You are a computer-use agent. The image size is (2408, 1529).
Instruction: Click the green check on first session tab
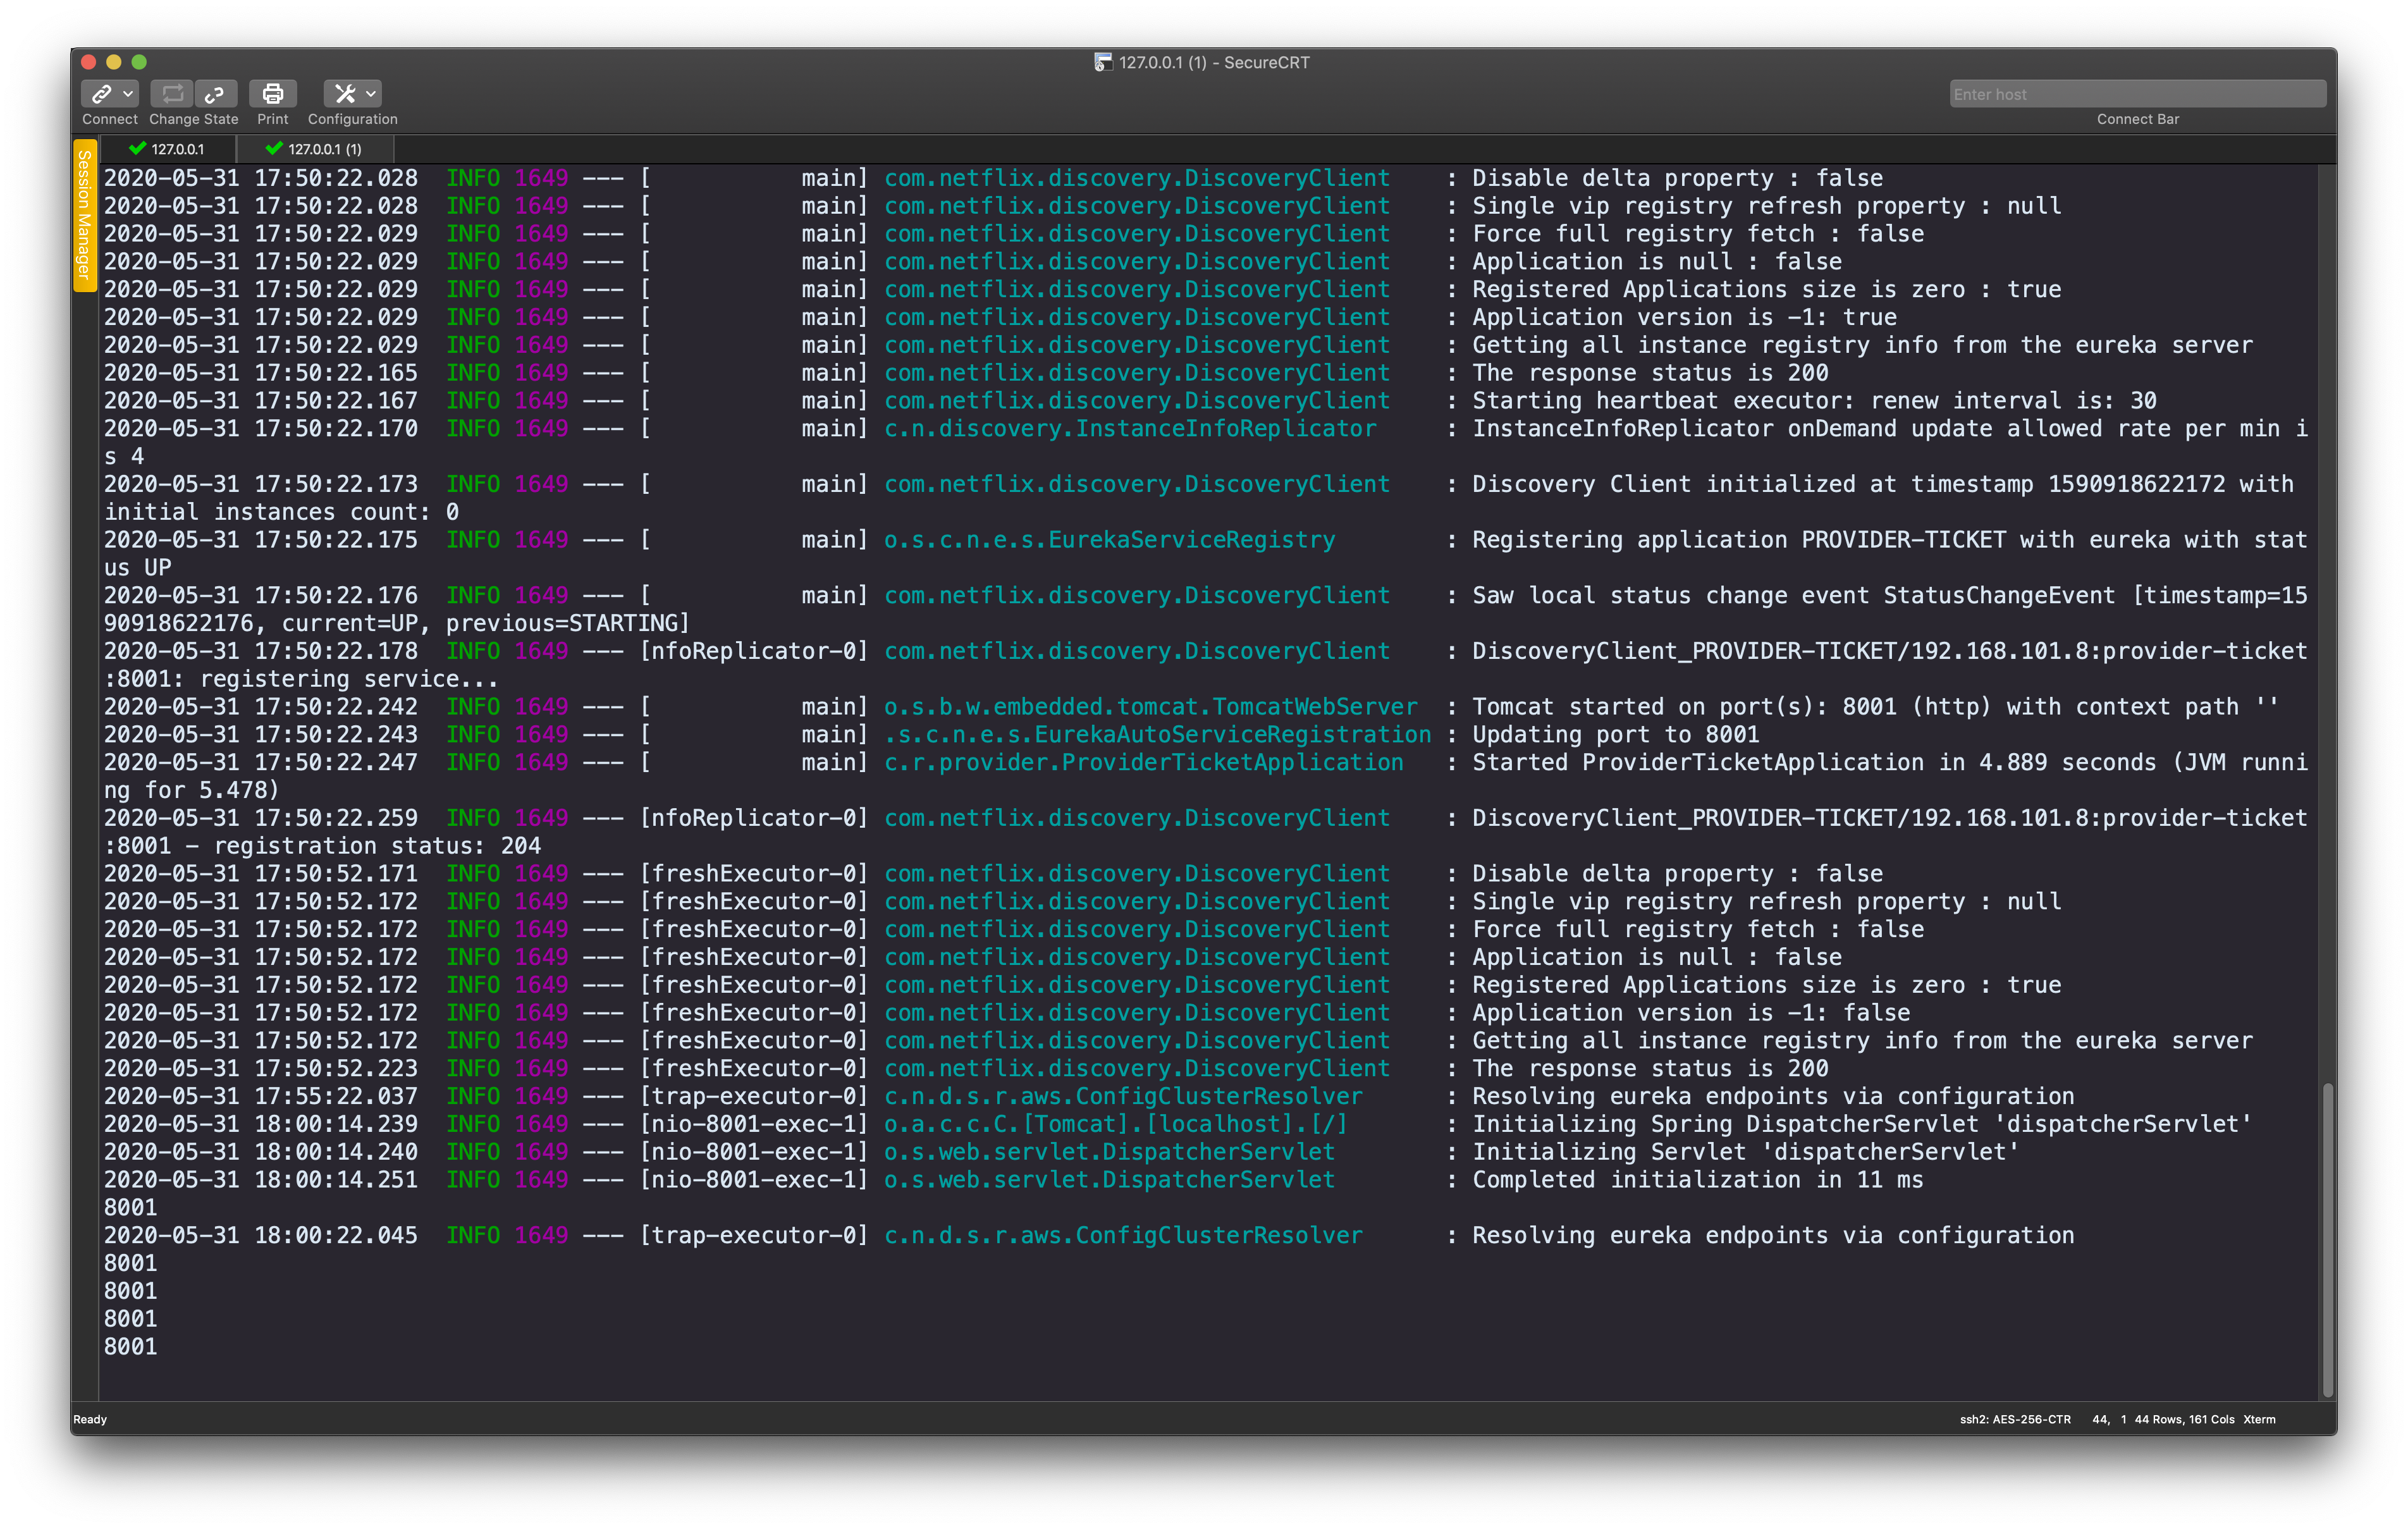(x=138, y=148)
